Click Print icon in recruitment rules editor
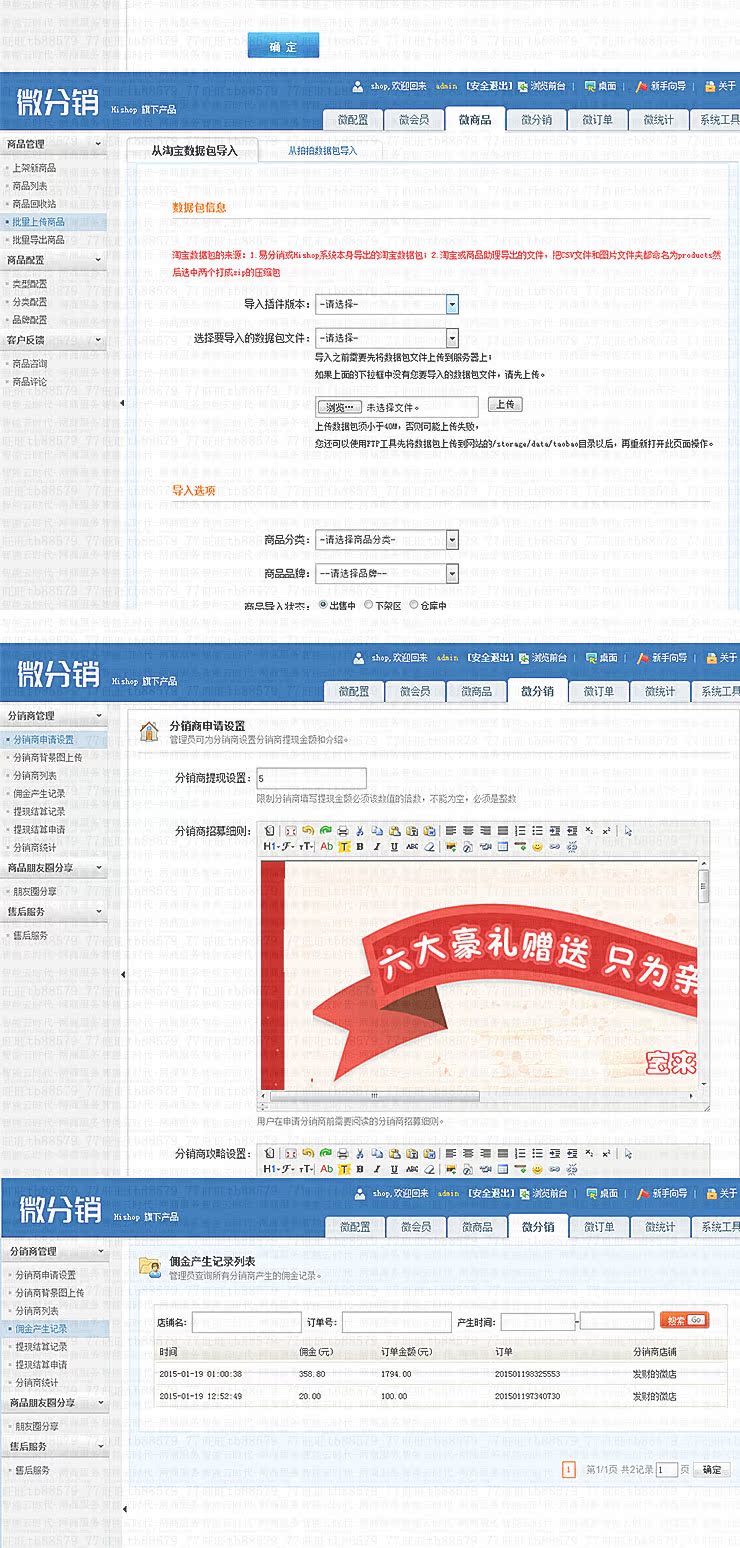This screenshot has width=740, height=1548. pyautogui.click(x=343, y=831)
